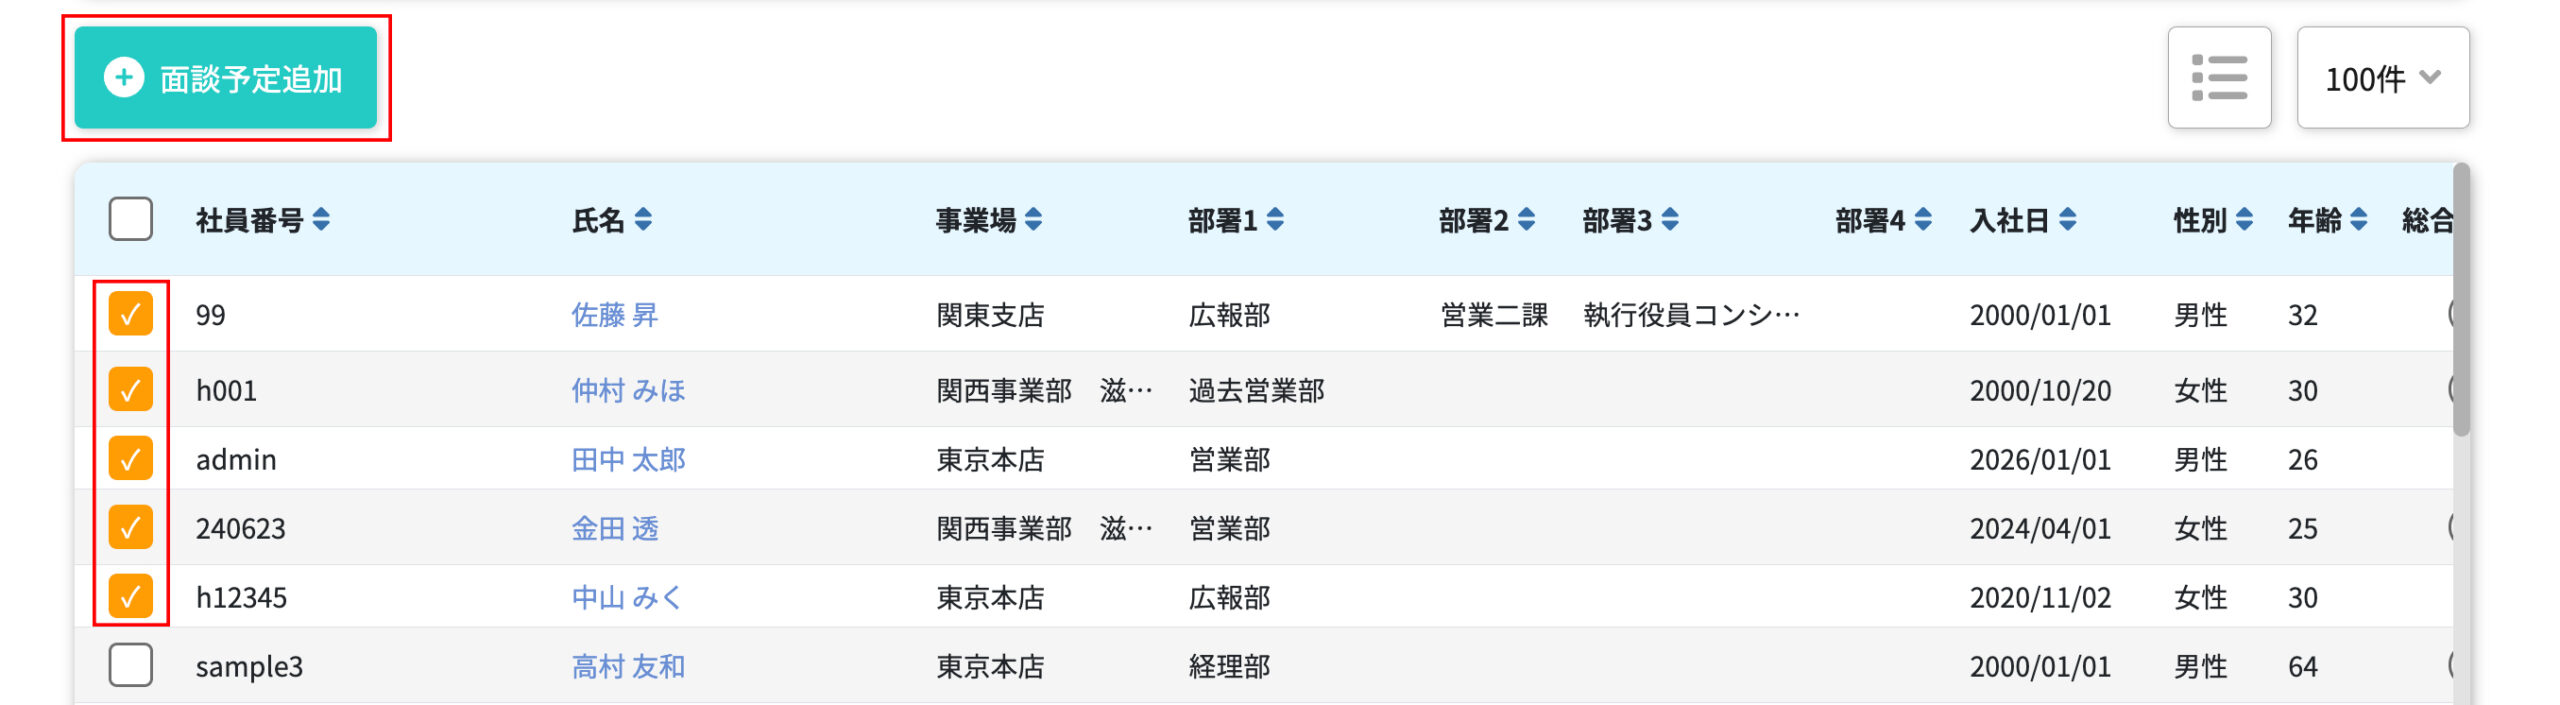Uncheck the checkbox for employee 99

(x=131, y=314)
